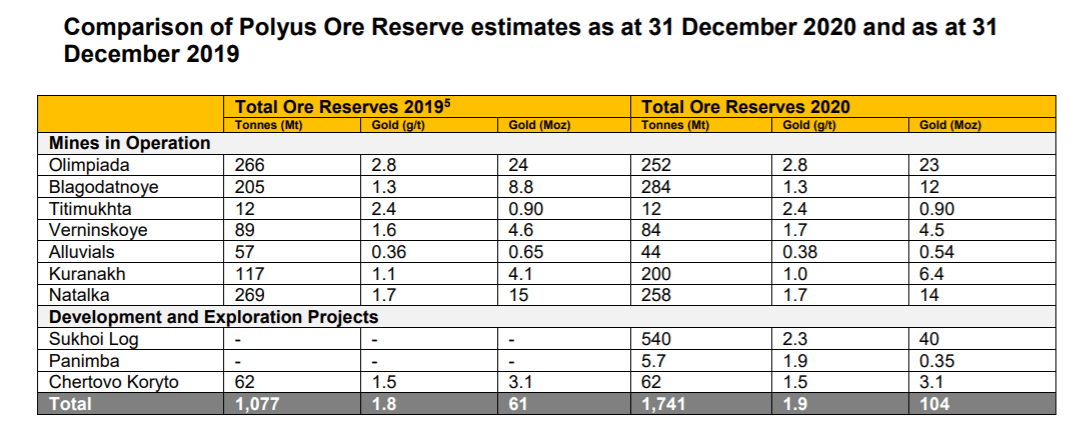The height and width of the screenshot is (431, 1075).
Task: Click Kuranakh 2020 gold value 6.4
Action: [x=932, y=274]
